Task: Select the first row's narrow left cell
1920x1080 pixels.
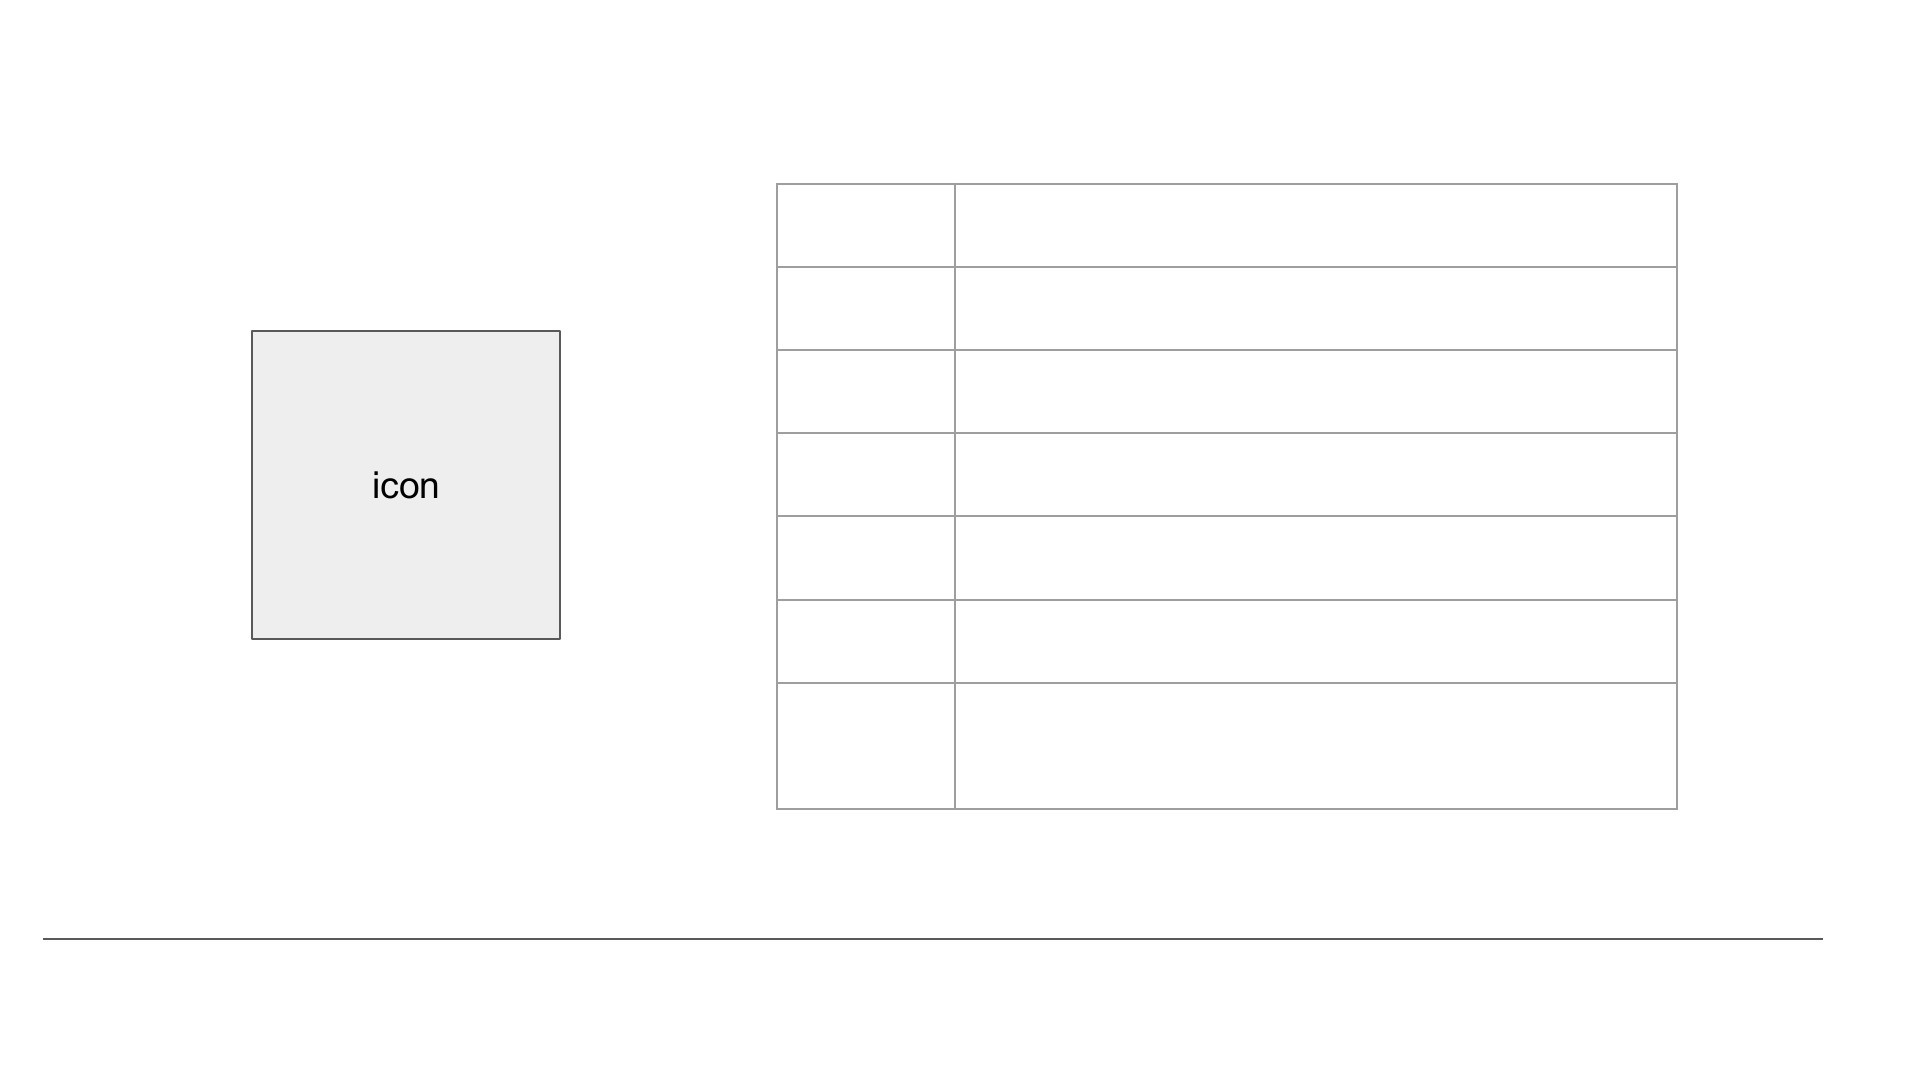Action: 866,225
